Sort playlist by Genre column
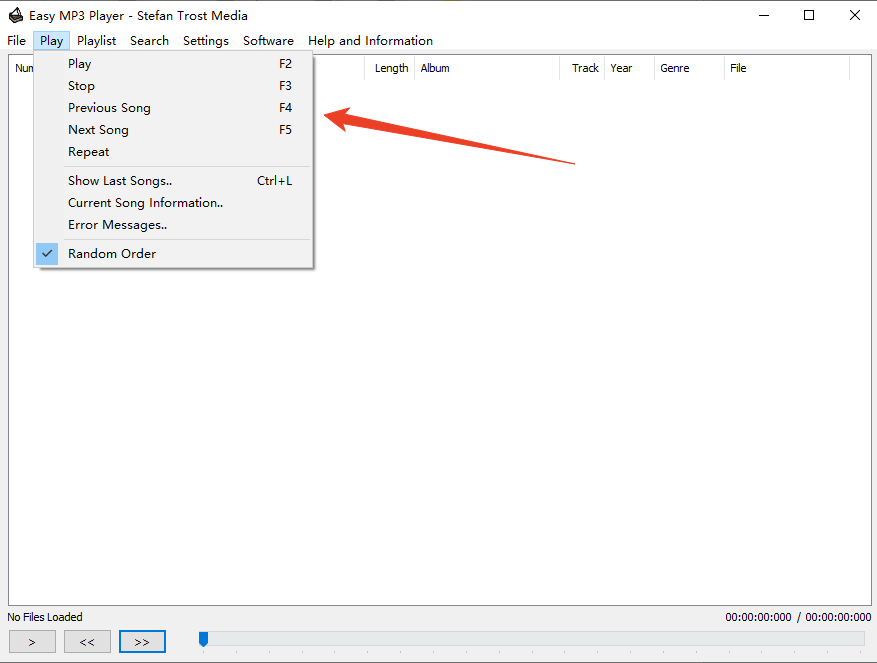 [x=689, y=68]
